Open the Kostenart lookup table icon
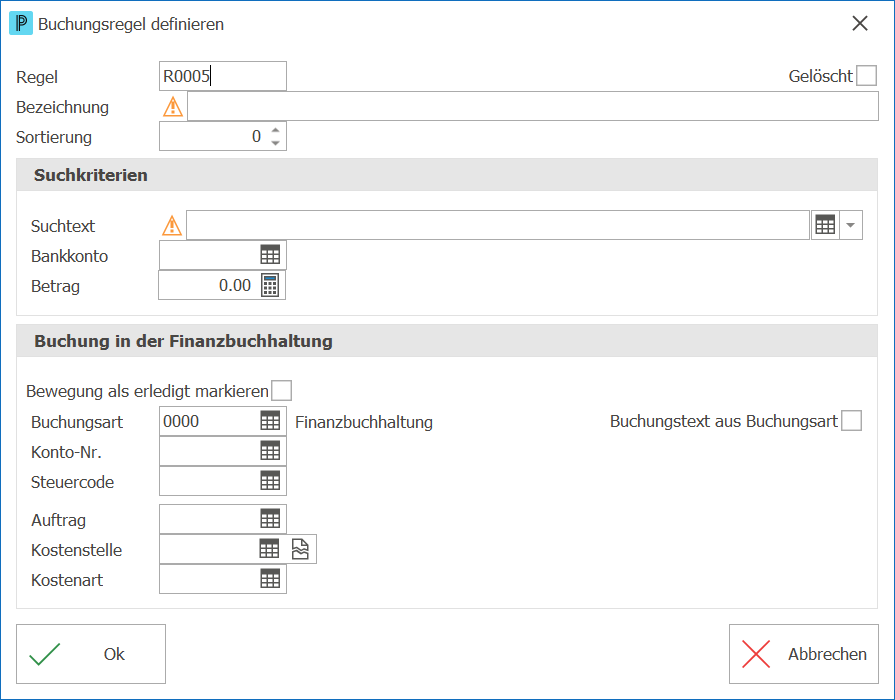Viewport: 895px width, 700px height. (270, 579)
